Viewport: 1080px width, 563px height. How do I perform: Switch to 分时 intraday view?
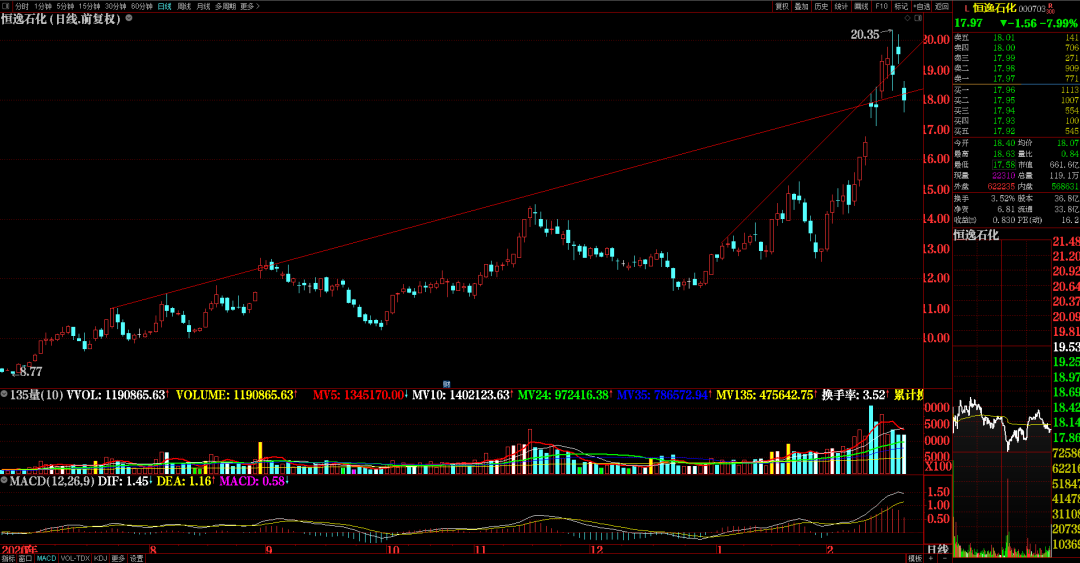(22, 6)
